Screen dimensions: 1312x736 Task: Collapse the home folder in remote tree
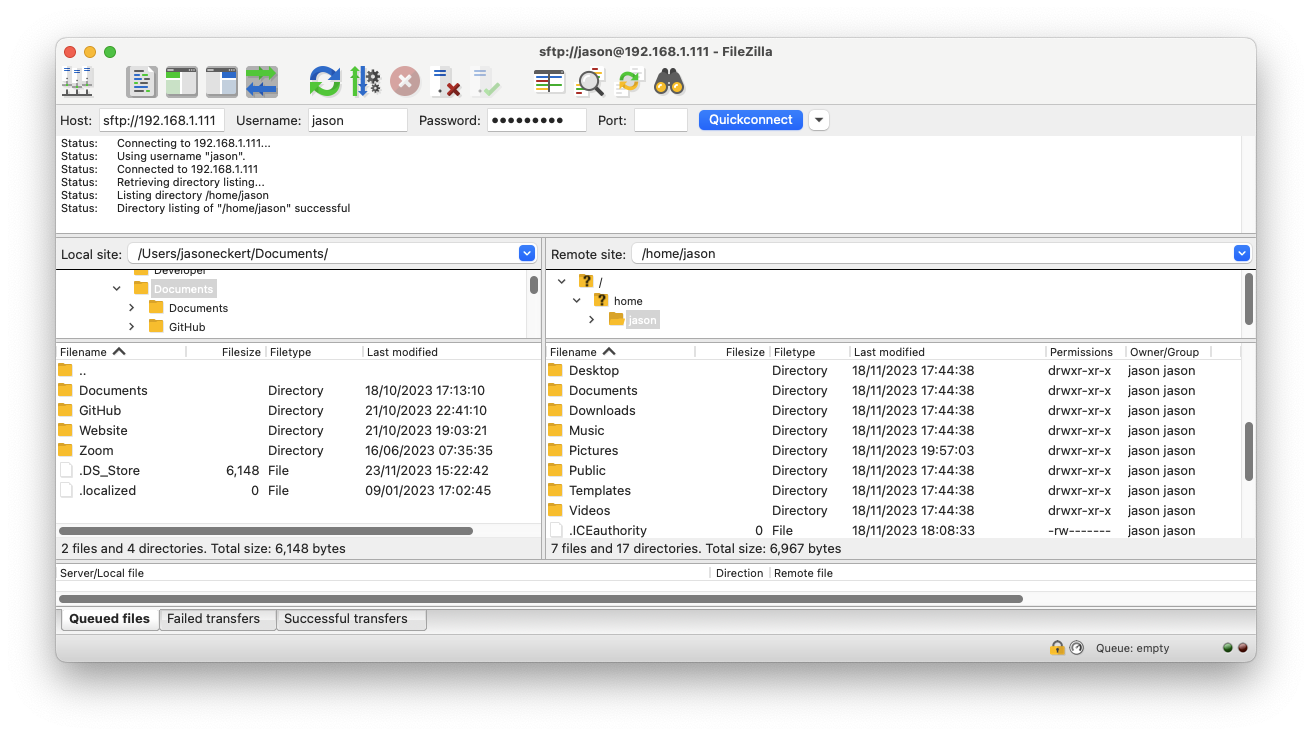[x=575, y=300]
